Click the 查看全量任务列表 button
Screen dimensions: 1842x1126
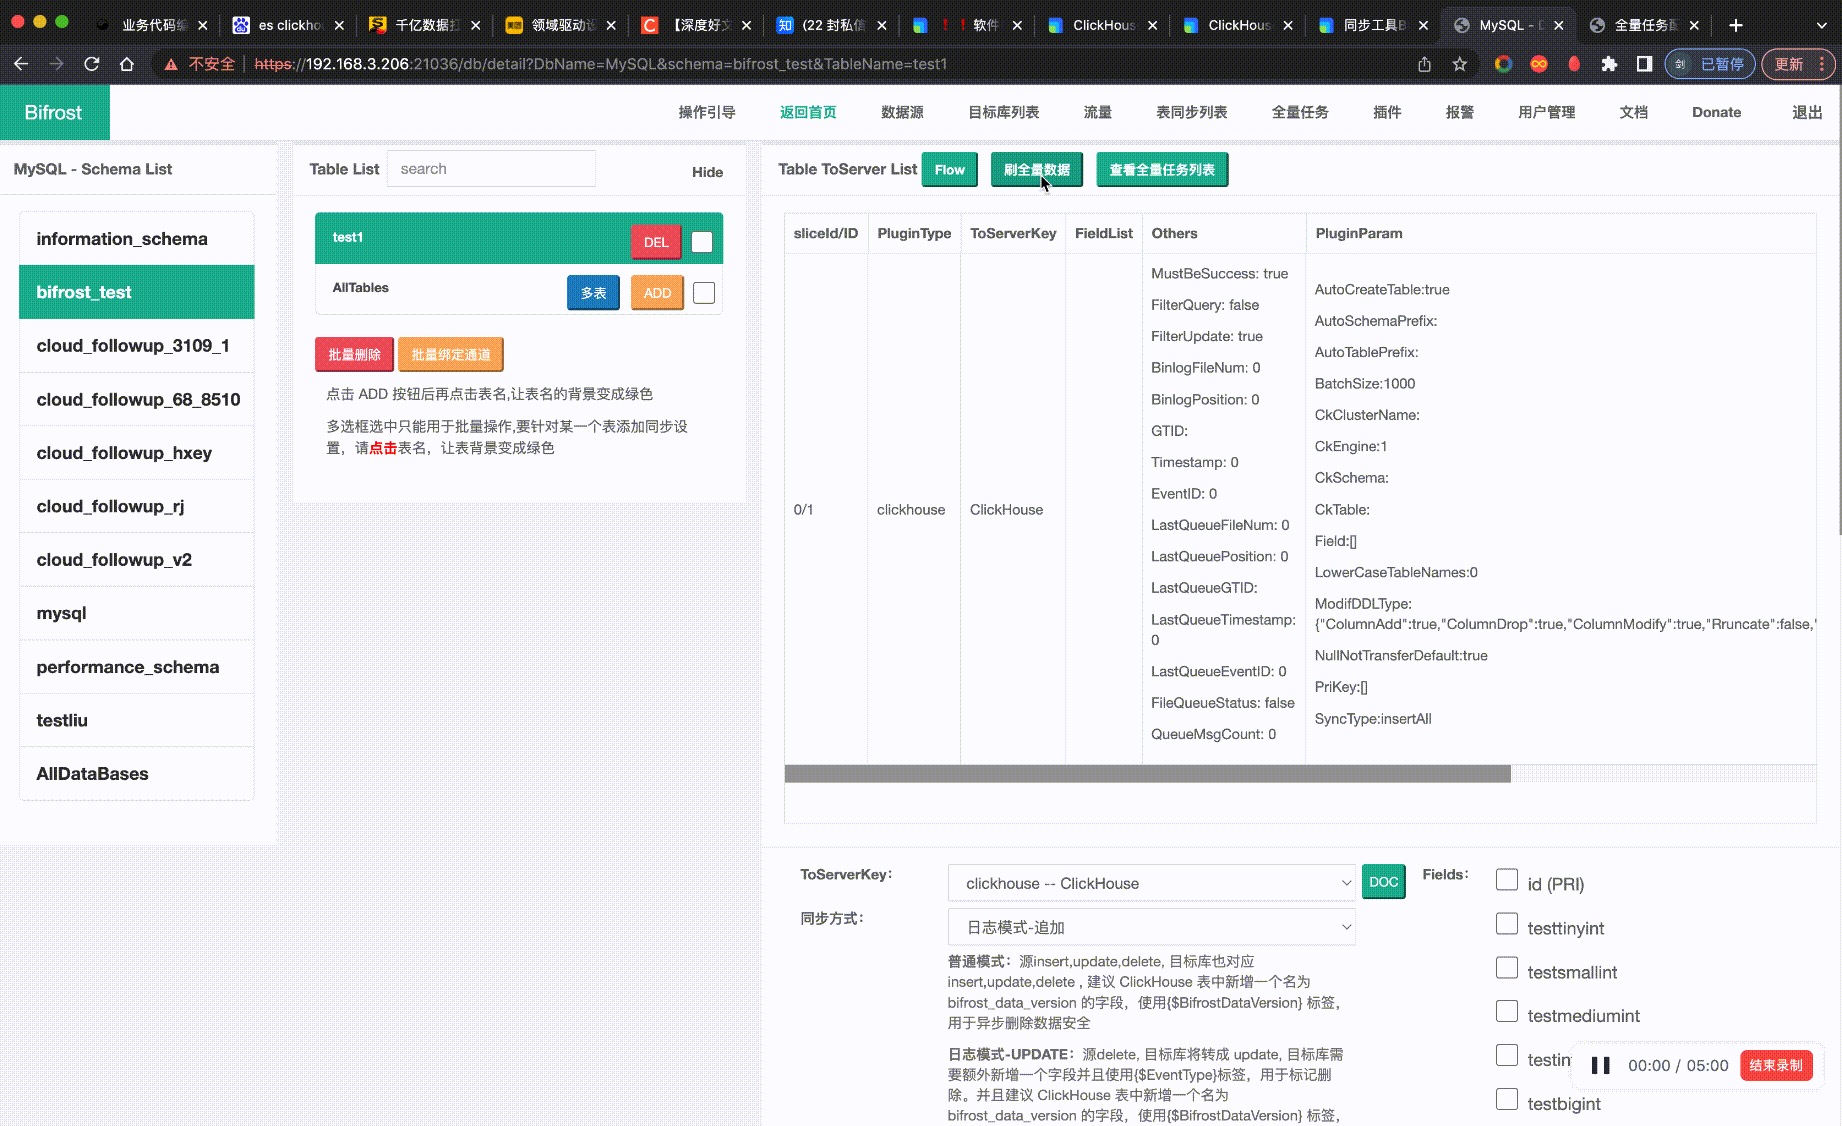1162,170
